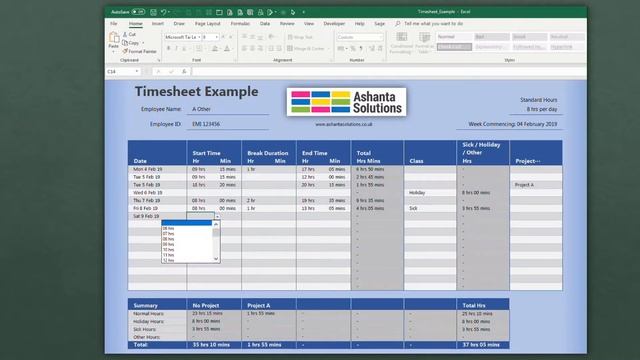The image size is (640, 360).
Task: Click the Orientation icon
Action: tap(271, 37)
